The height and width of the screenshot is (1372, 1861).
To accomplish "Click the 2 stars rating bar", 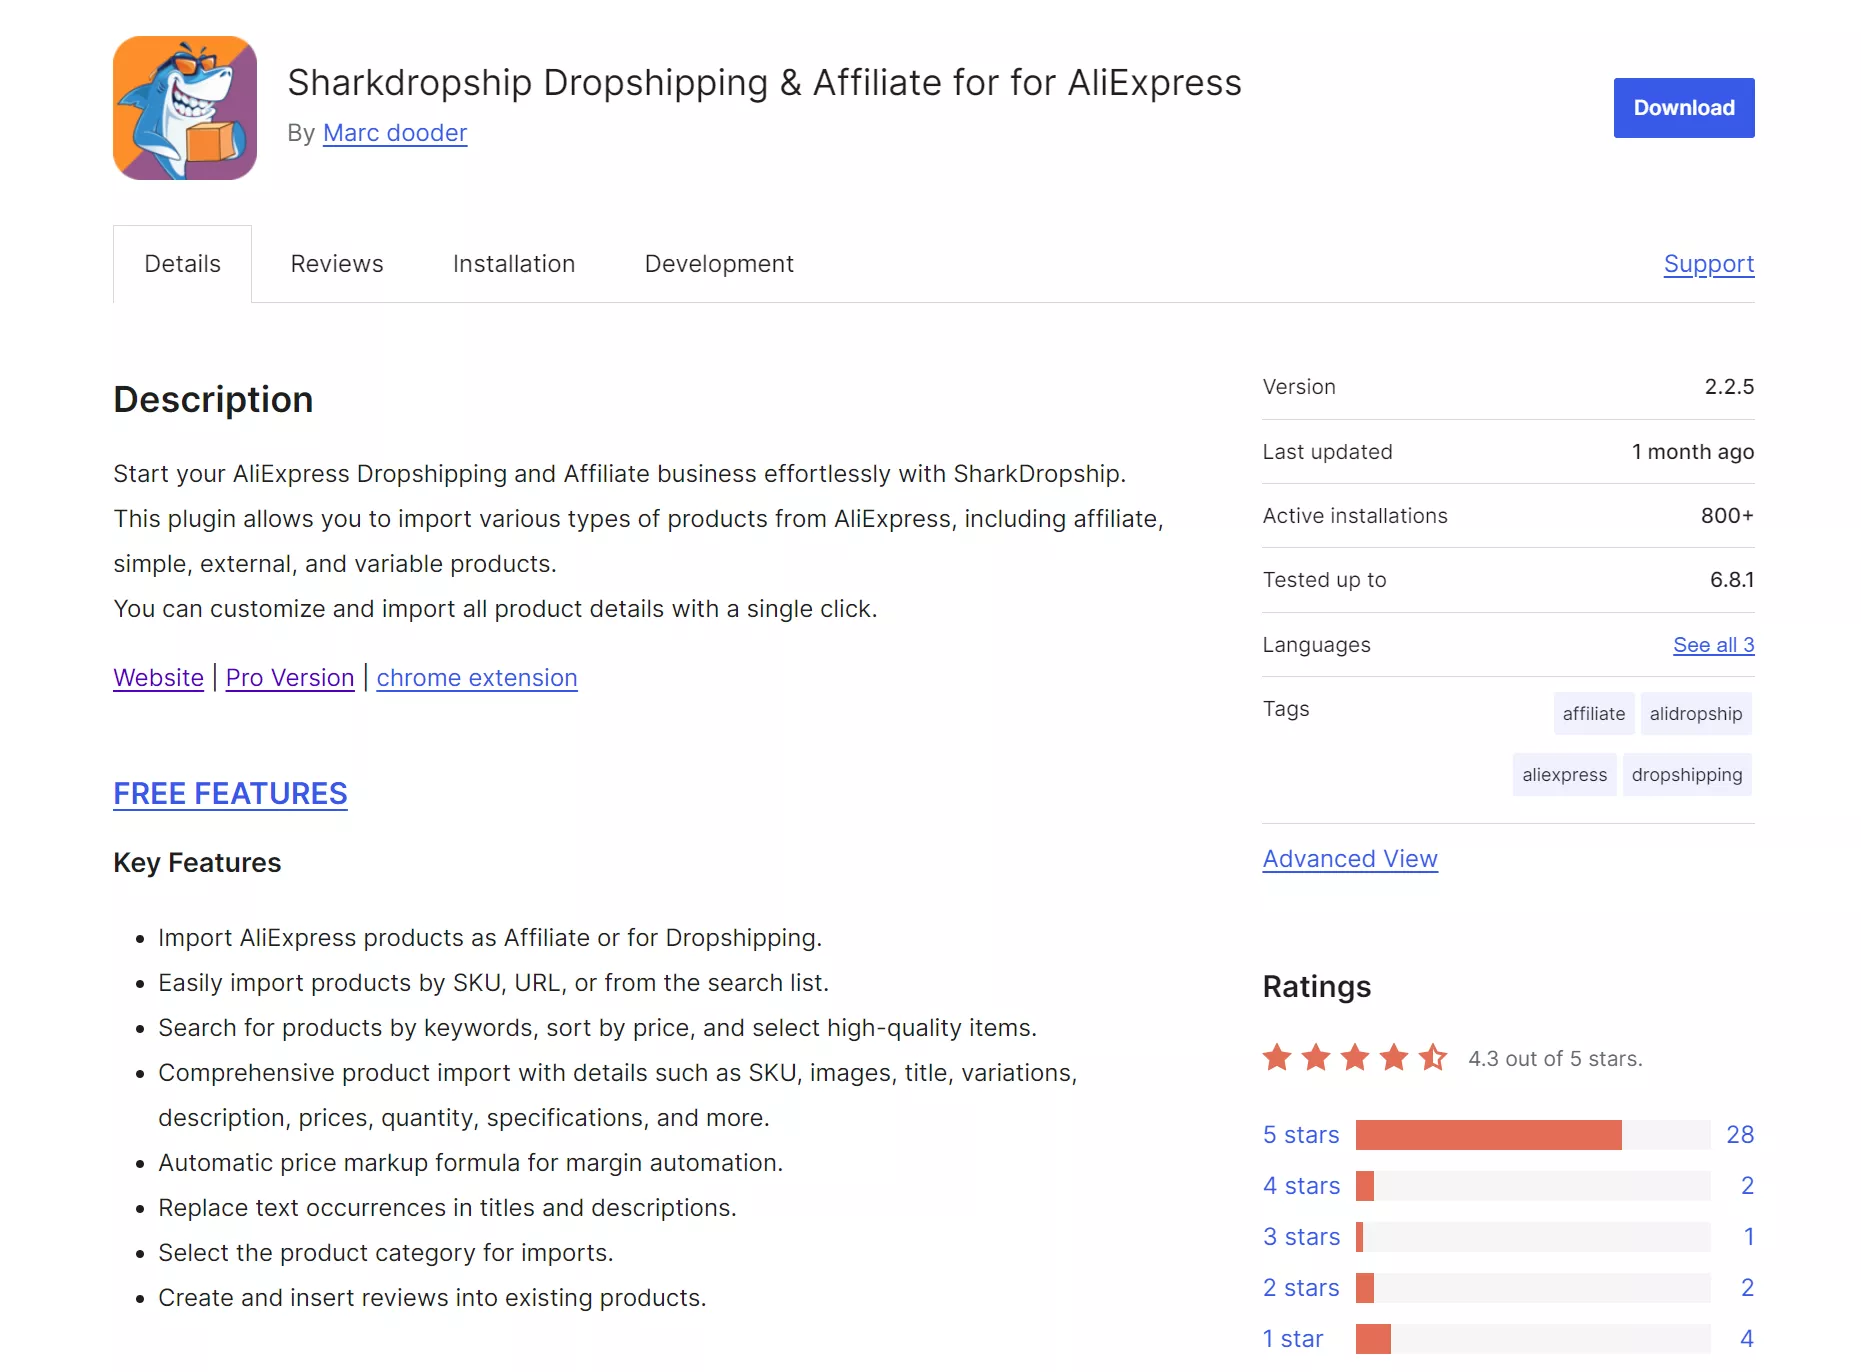I will coord(1533,1288).
